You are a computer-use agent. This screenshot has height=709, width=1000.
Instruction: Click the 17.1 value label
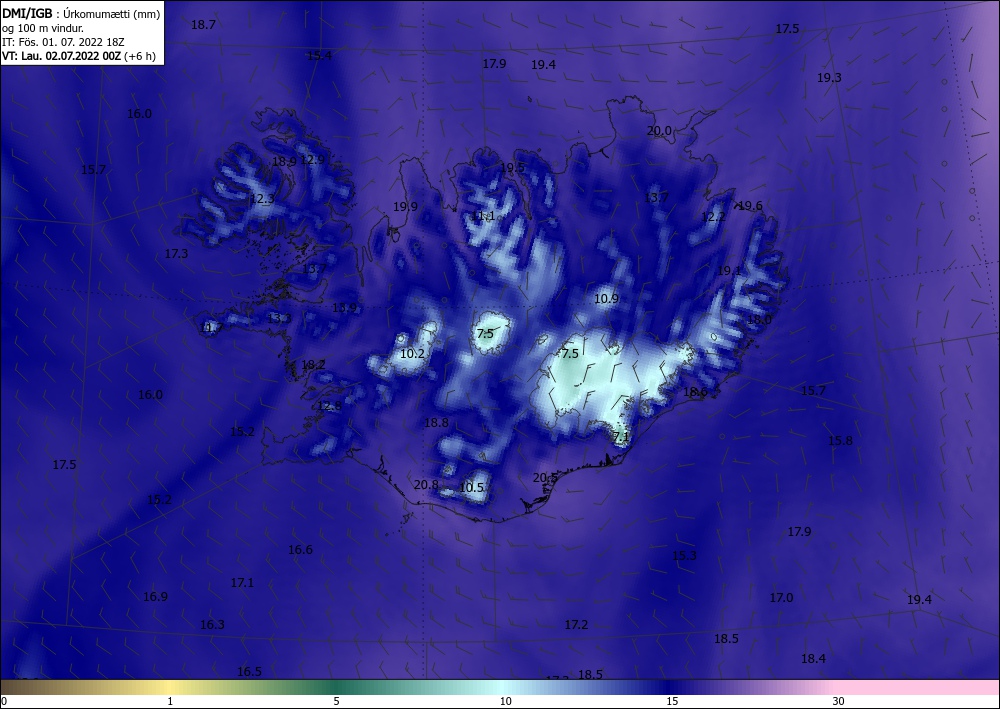(x=242, y=583)
